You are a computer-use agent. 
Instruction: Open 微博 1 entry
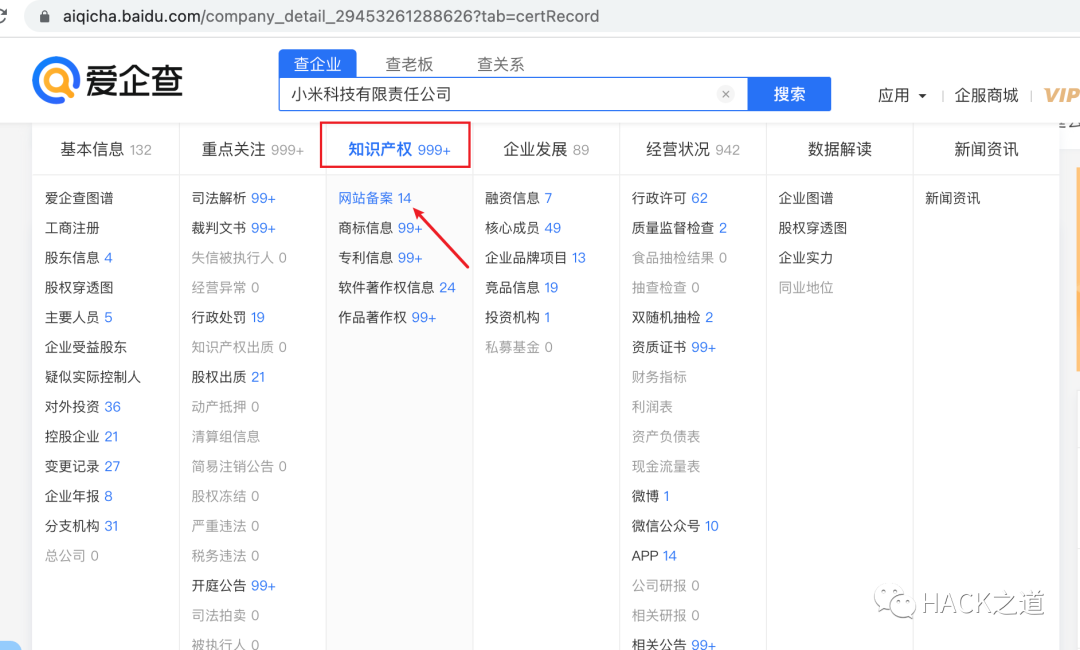(x=651, y=496)
